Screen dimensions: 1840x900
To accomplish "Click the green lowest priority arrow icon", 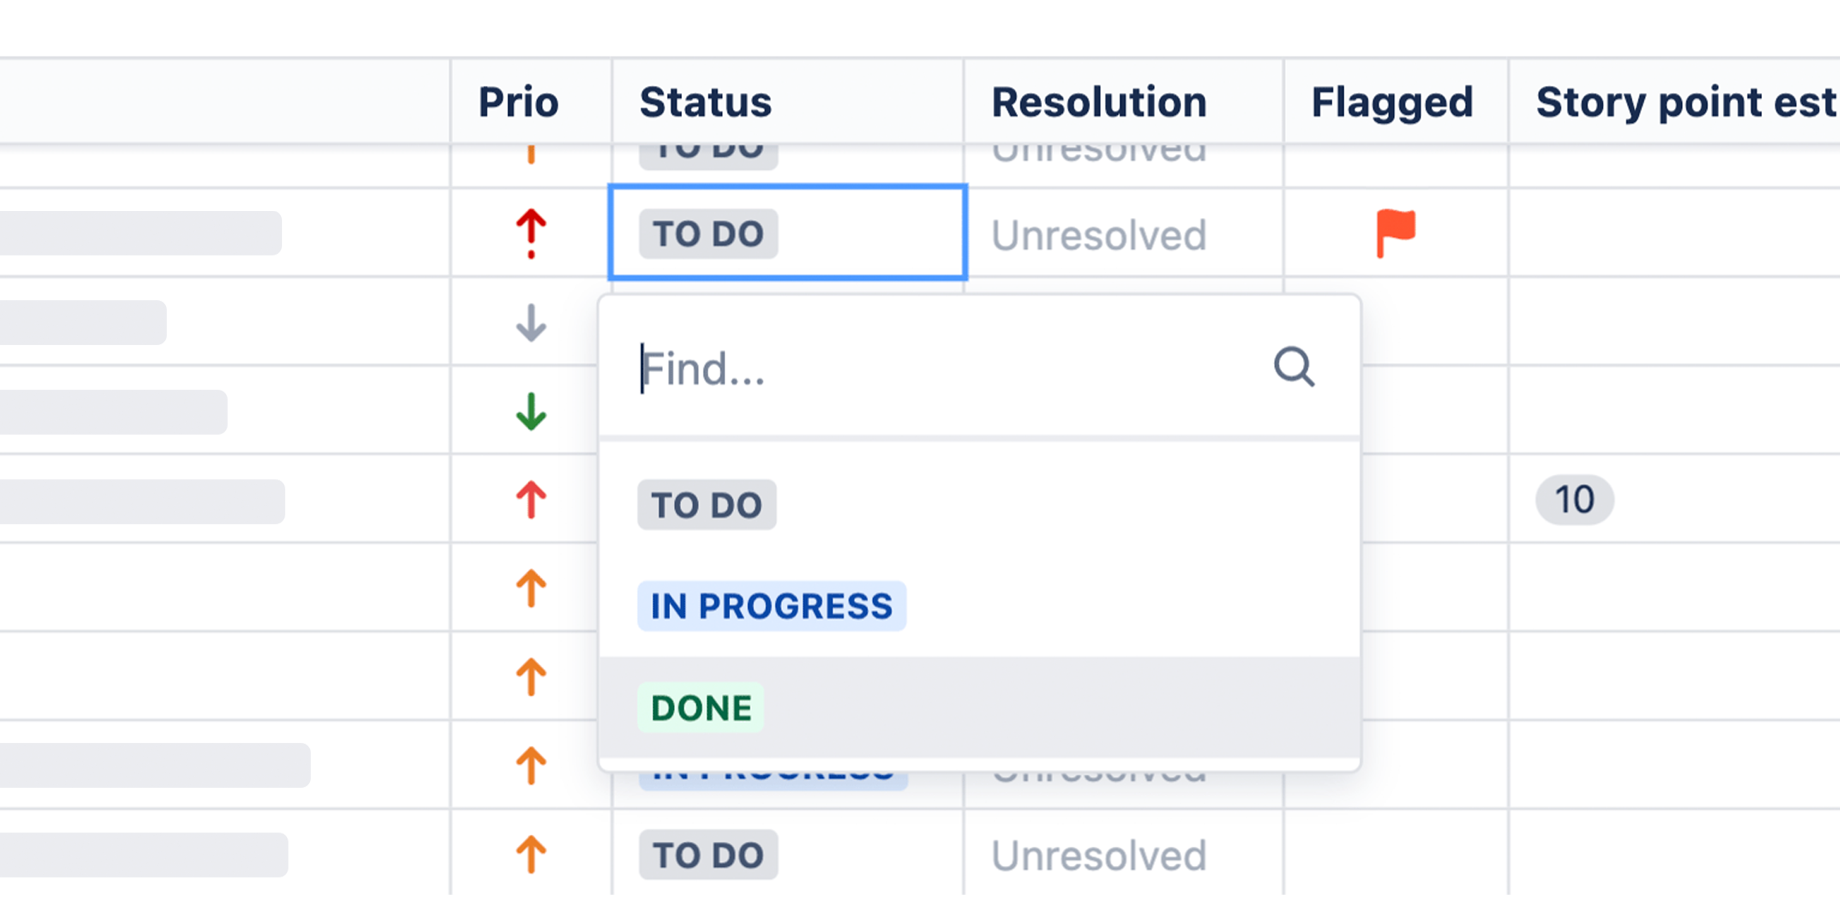I will (530, 410).
